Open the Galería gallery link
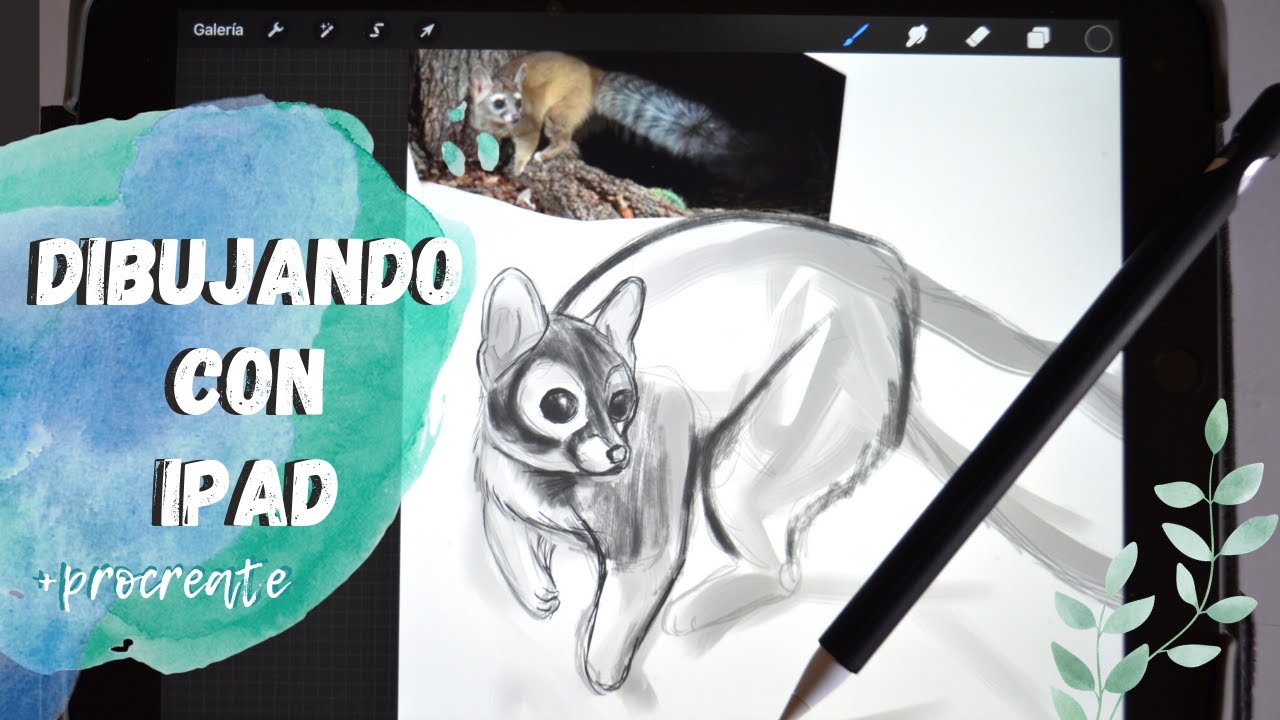 [217, 30]
